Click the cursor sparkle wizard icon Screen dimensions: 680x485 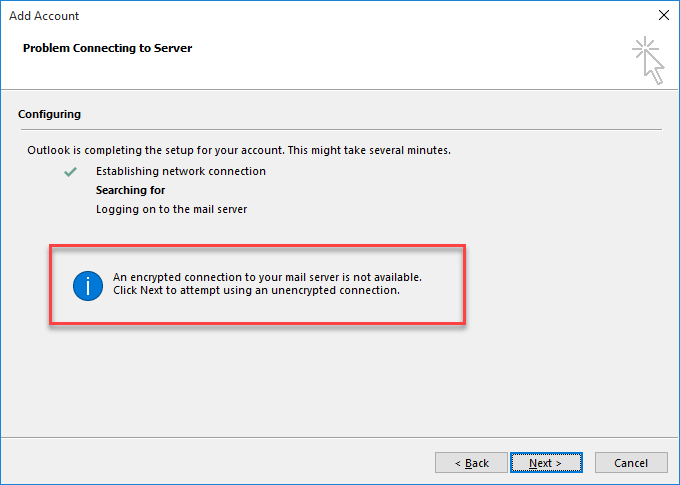[648, 60]
